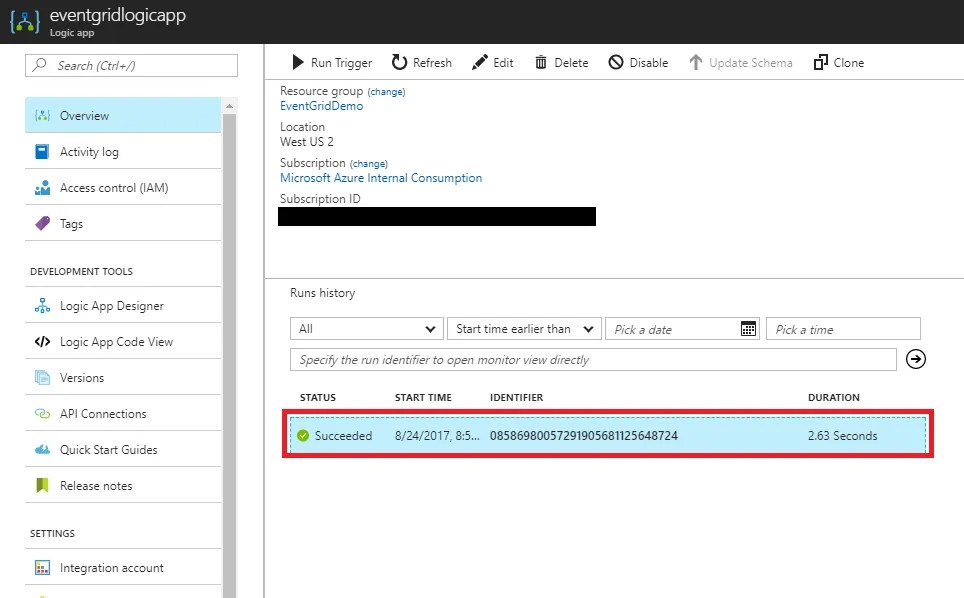Image resolution: width=964 pixels, height=598 pixels.
Task: Click the West US 2 location text
Action: pyautogui.click(x=307, y=141)
